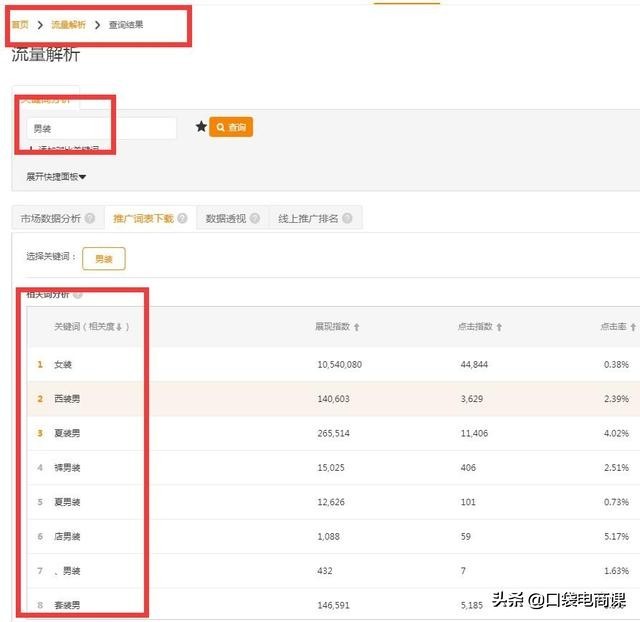
Task: Click help icon beside 市场数据分析
Action: 90,218
